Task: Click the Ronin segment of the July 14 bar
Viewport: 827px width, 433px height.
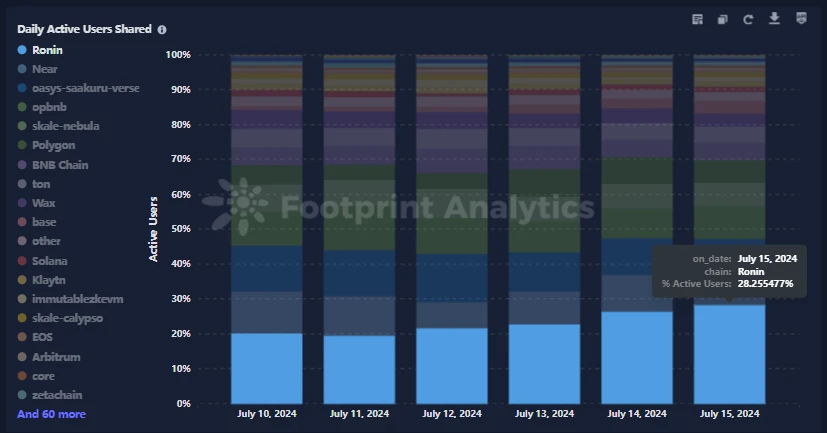Action: (637, 358)
